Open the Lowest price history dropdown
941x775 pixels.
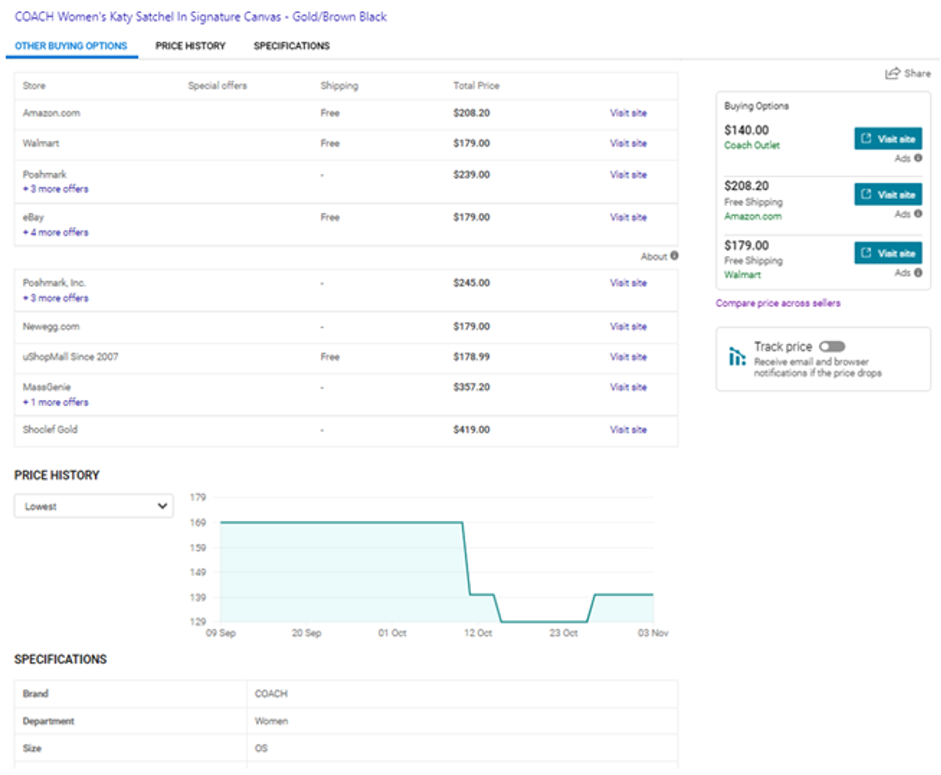[x=94, y=507]
